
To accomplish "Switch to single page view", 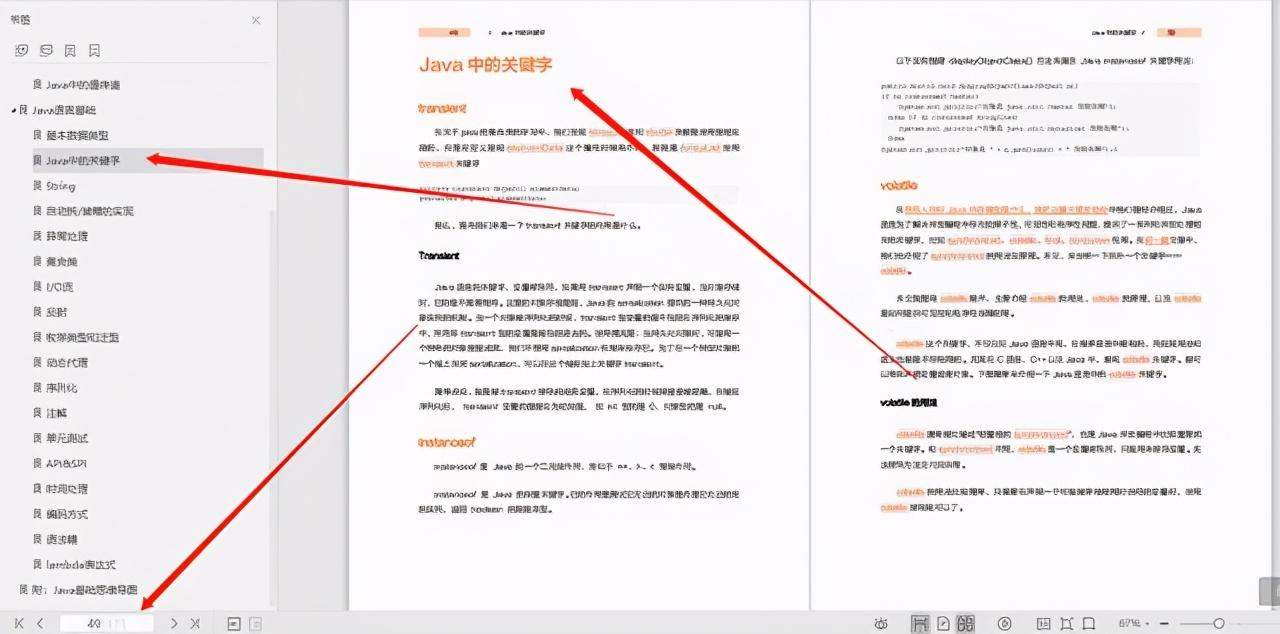I will tap(943, 623).
